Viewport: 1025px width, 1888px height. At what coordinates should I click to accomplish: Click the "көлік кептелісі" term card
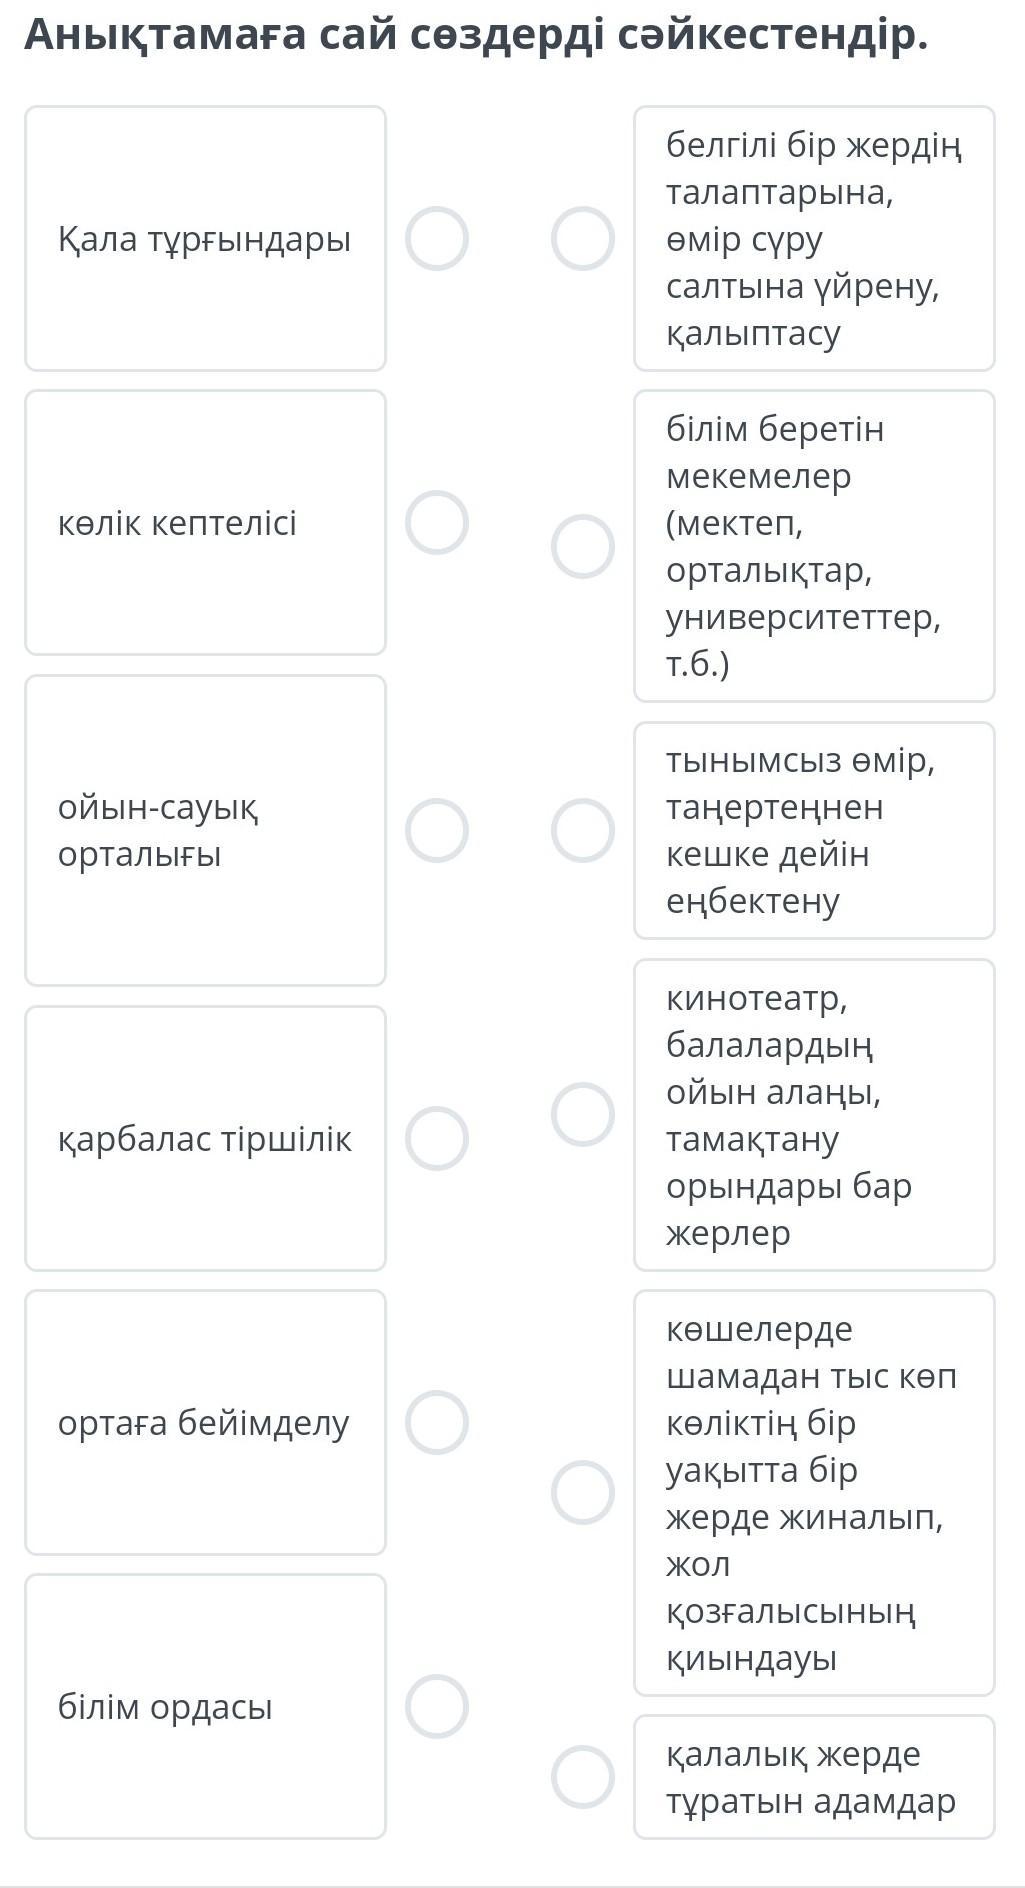(205, 522)
